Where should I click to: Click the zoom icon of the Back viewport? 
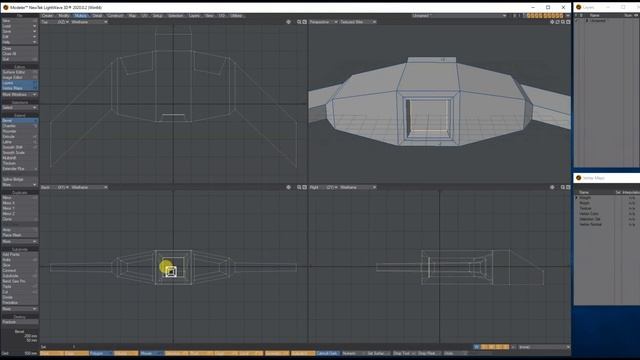point(299,187)
